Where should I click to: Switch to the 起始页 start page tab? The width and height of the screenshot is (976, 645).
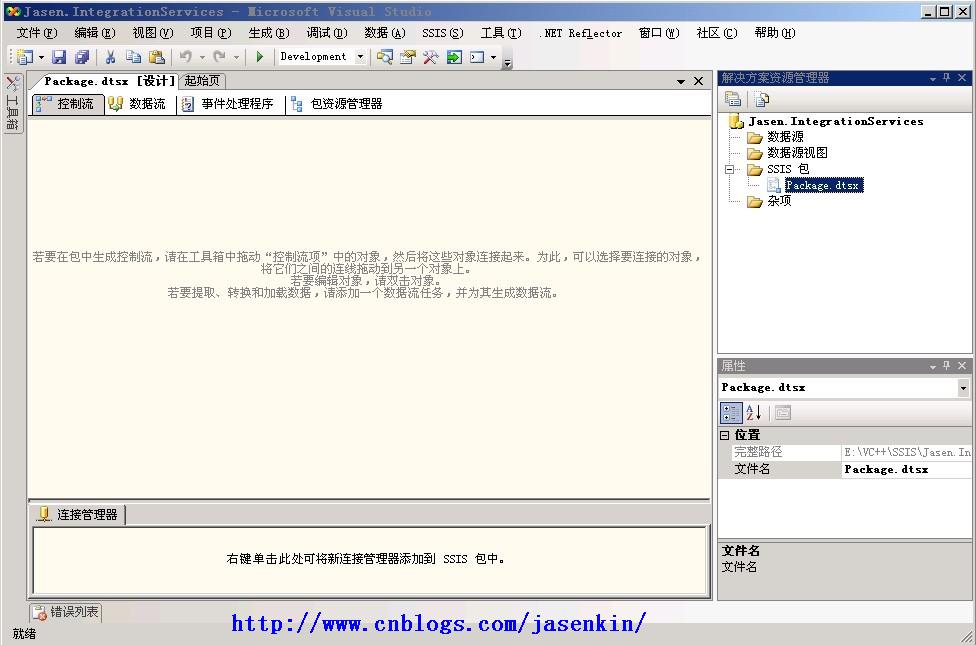coord(202,81)
